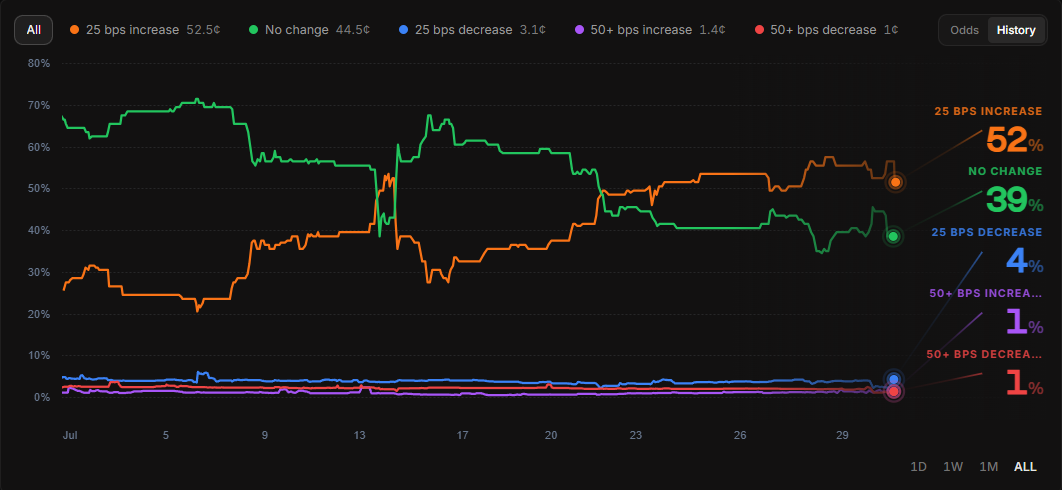Click the green endpoint marker on chart
This screenshot has height=490, width=1062.
893,237
